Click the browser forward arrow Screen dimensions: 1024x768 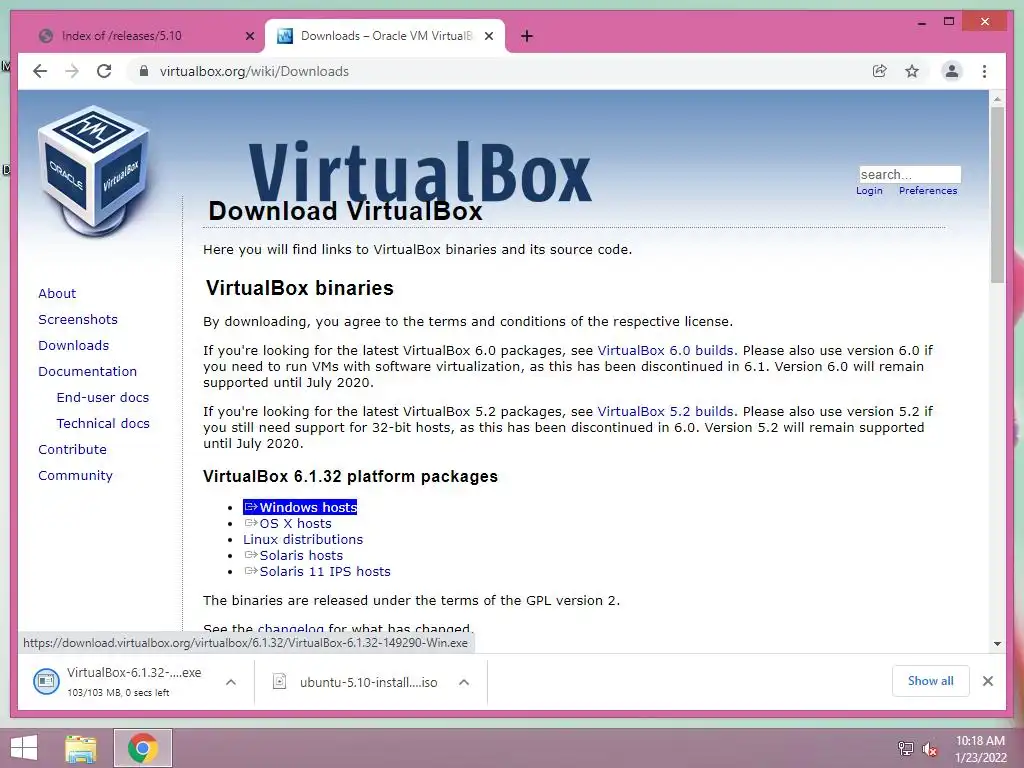pos(72,71)
